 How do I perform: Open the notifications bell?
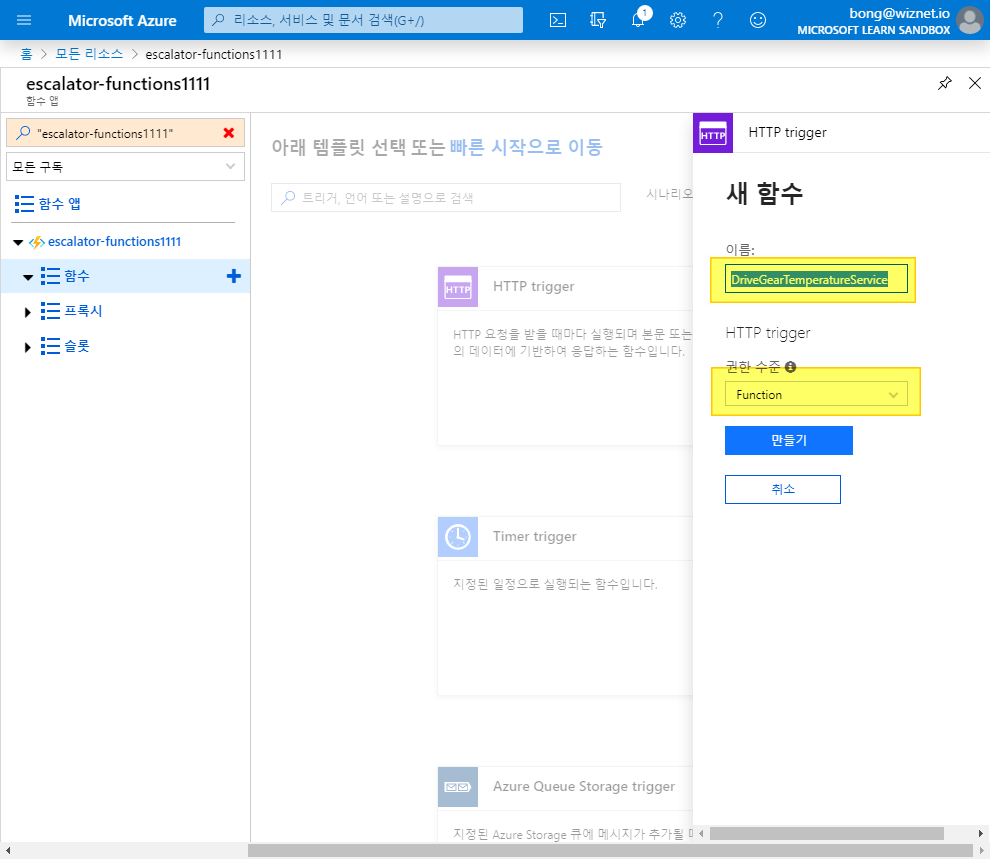pyautogui.click(x=638, y=20)
